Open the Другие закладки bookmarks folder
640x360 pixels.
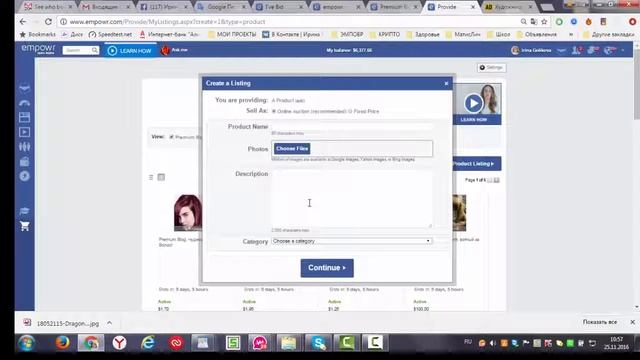point(608,35)
